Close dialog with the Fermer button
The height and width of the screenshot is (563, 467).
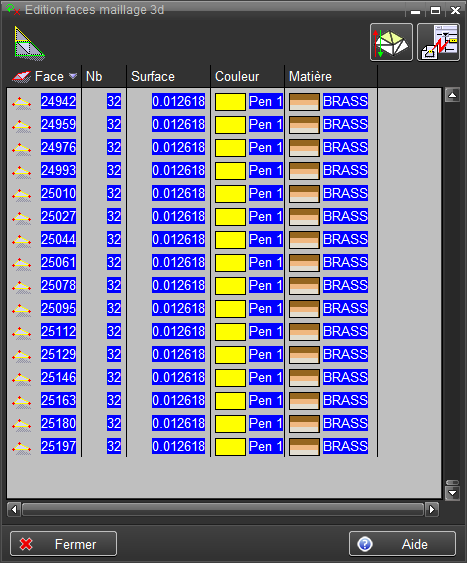pos(64,544)
